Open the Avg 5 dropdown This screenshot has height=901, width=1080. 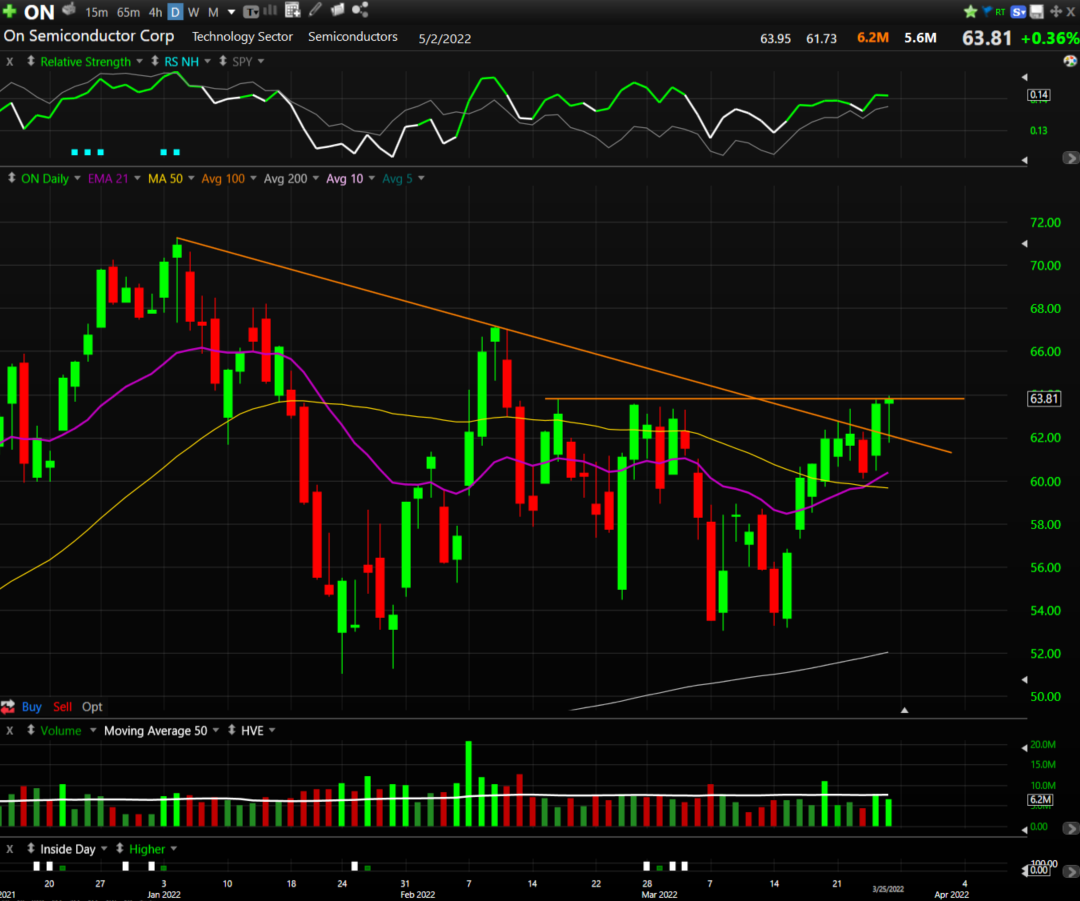(x=421, y=178)
